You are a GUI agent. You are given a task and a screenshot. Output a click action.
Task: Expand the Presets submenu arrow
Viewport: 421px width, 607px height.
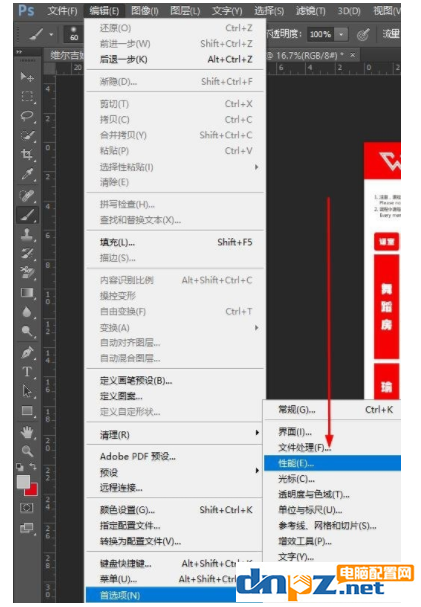click(257, 471)
